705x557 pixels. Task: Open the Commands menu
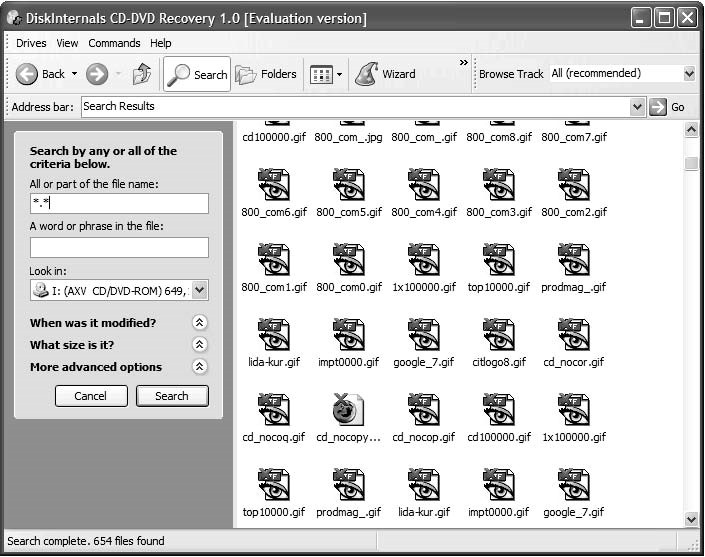click(x=114, y=43)
